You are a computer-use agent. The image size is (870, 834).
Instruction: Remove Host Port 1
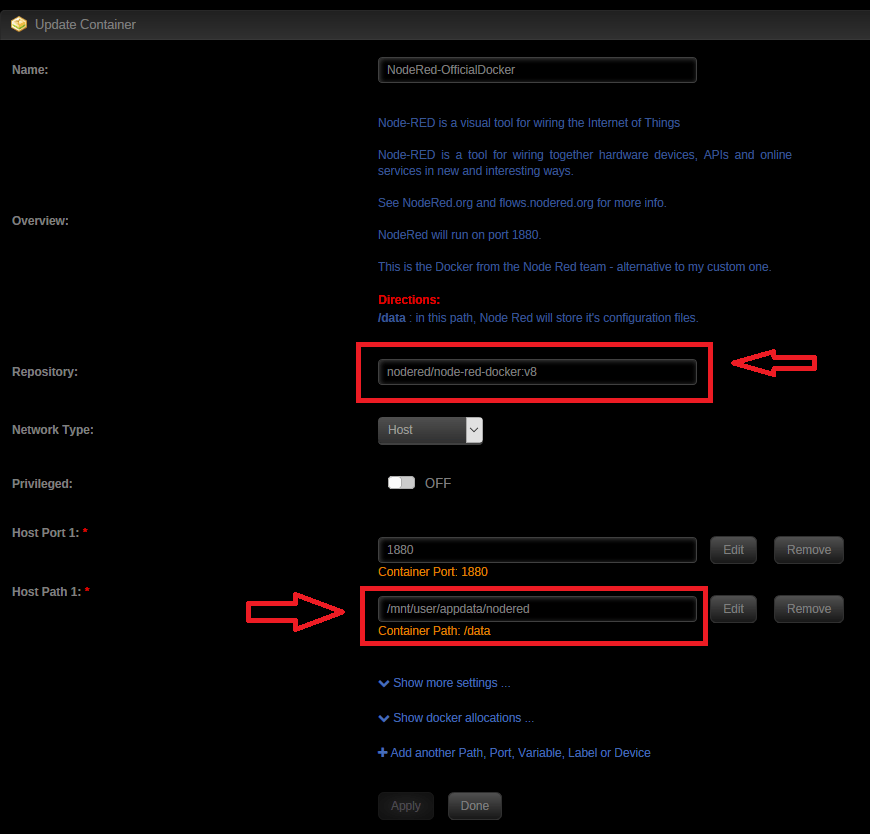coord(808,550)
